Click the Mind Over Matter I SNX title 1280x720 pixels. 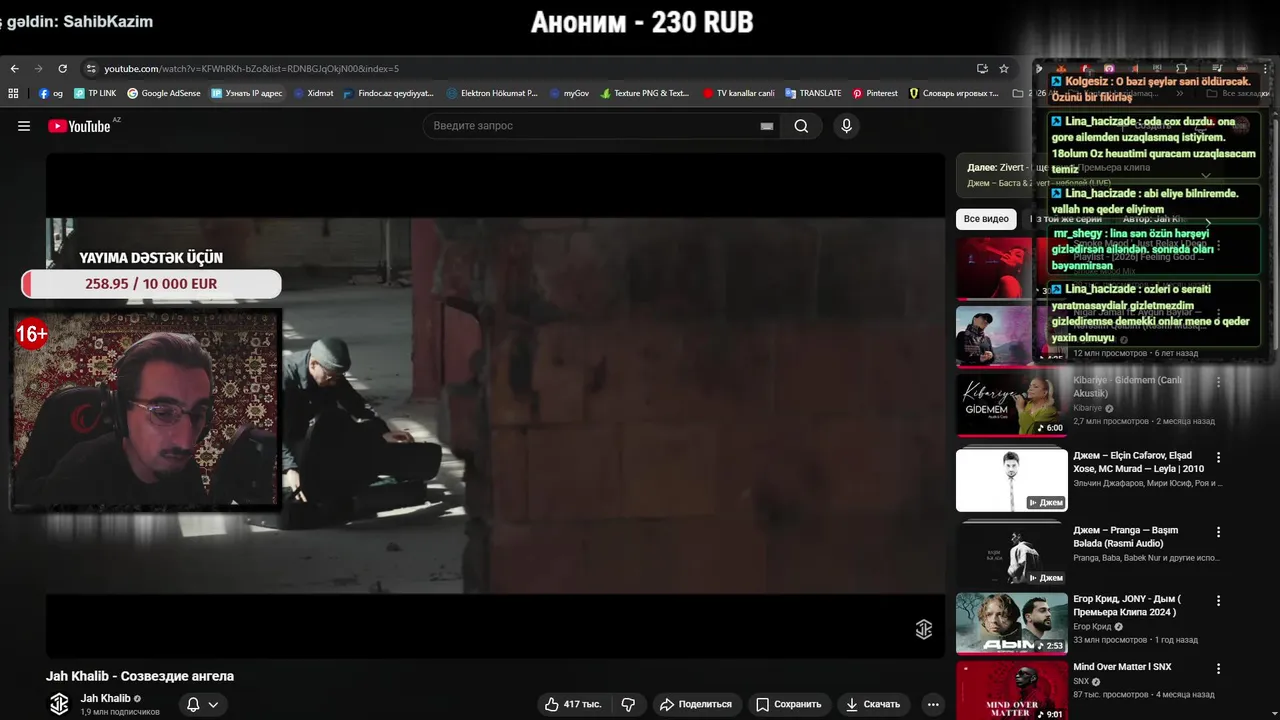(x=1122, y=667)
